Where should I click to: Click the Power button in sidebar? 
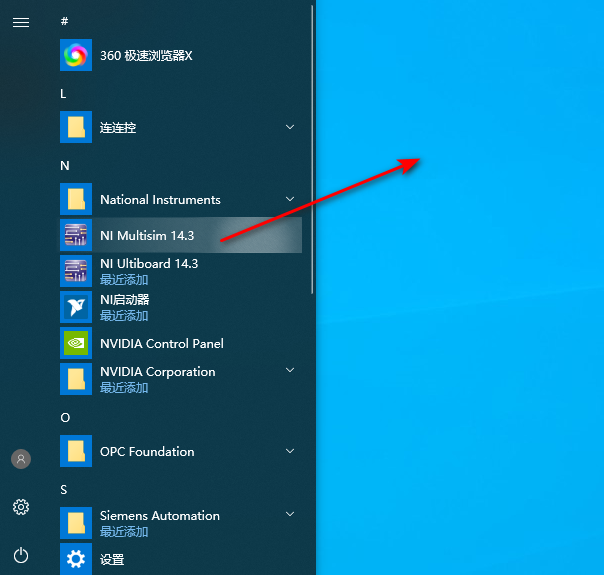[x=21, y=555]
